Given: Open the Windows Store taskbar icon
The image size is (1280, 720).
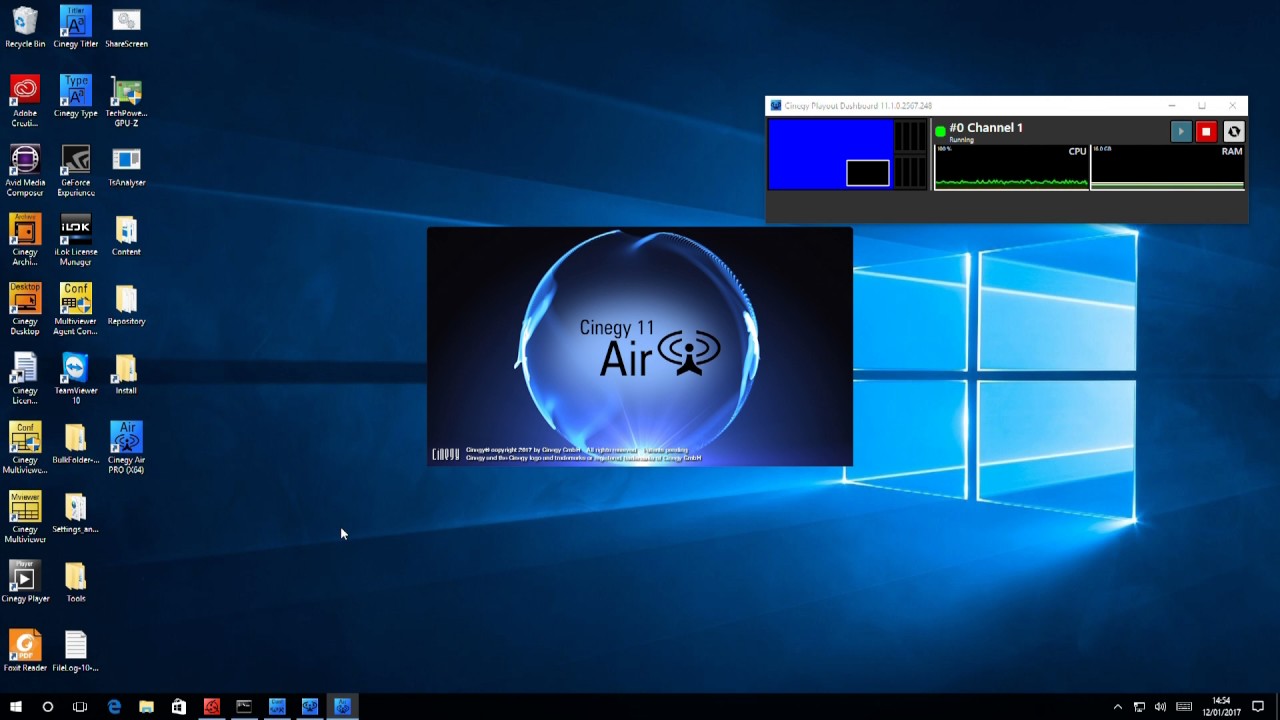Looking at the screenshot, I should click(x=178, y=706).
